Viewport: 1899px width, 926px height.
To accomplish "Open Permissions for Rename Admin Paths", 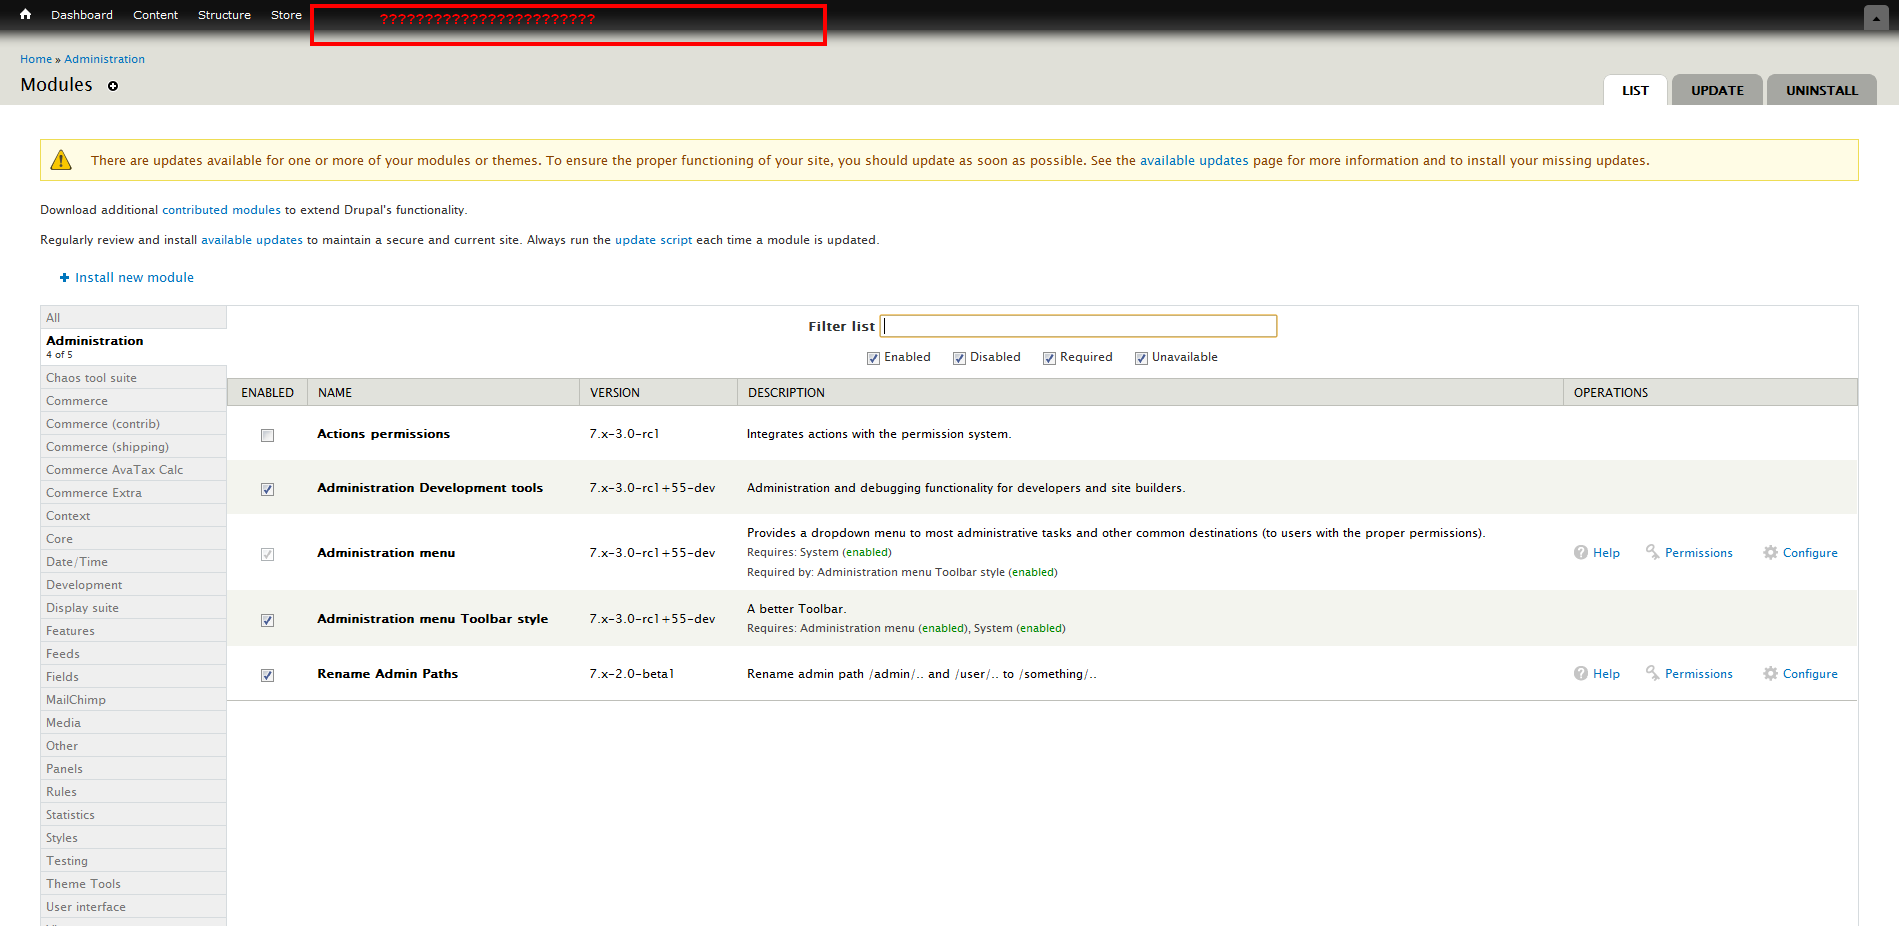I will 1689,674.
